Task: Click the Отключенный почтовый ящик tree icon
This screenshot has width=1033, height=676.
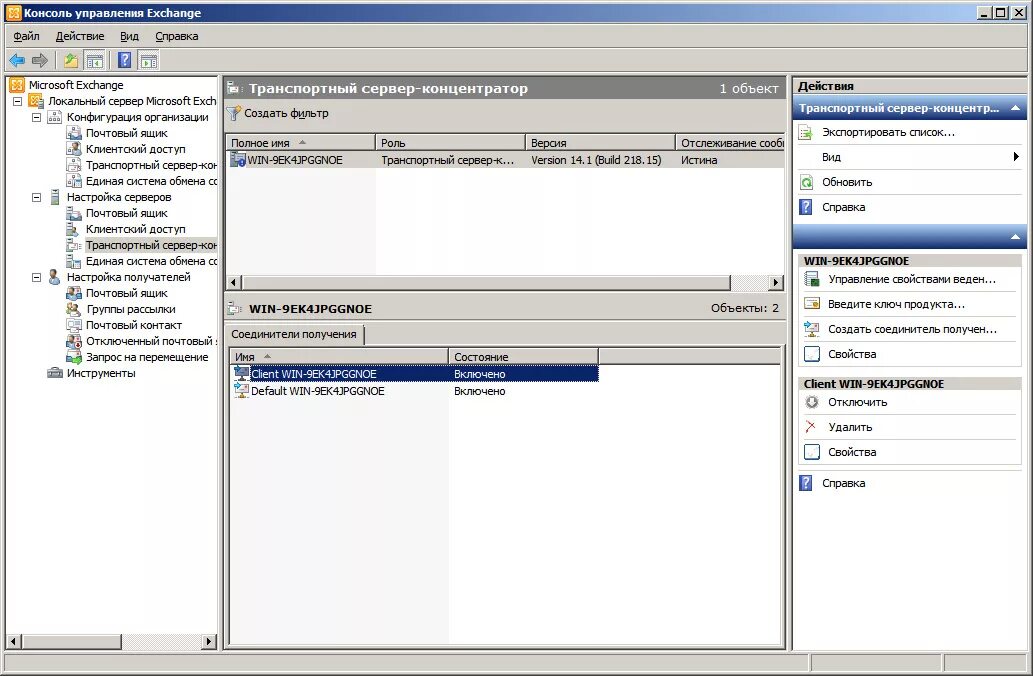Action: (74, 341)
